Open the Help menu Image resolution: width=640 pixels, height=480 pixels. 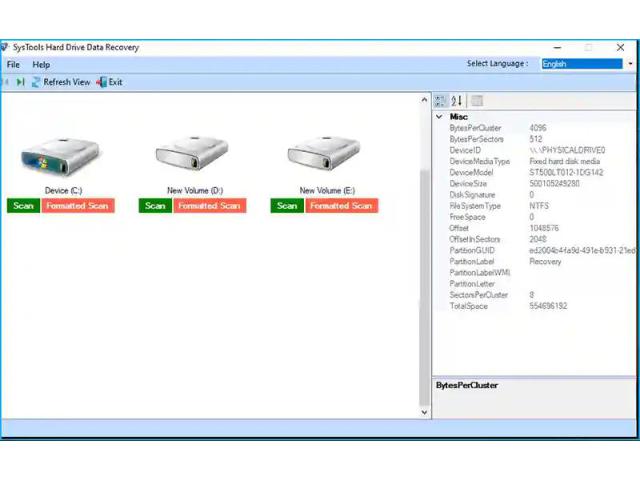coord(41,65)
